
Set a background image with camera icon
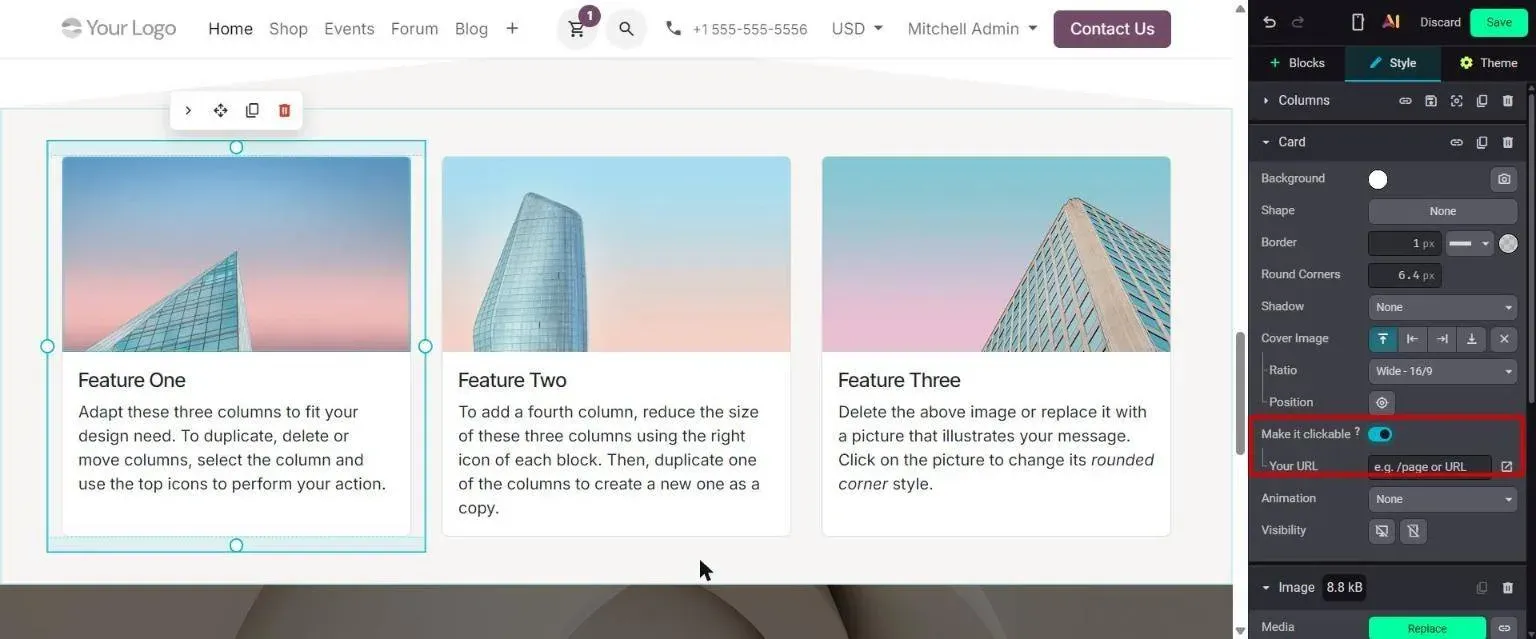[x=1504, y=179]
